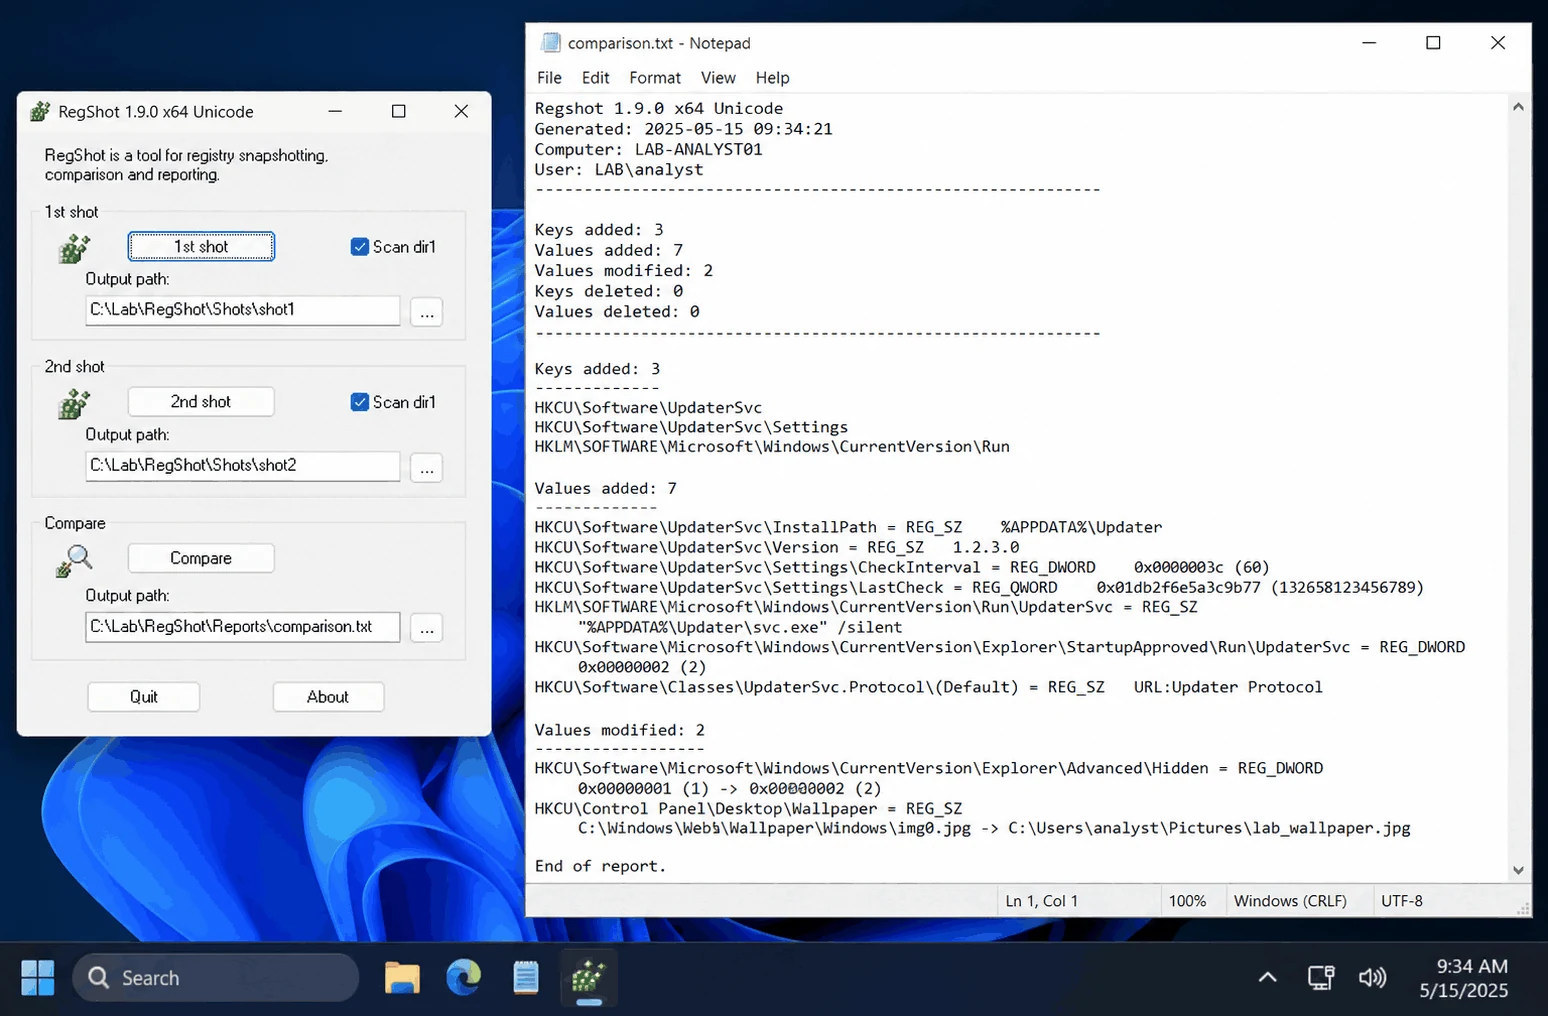The height and width of the screenshot is (1016, 1548).
Task: Click the 100% zoom status bar entry
Action: click(1188, 901)
